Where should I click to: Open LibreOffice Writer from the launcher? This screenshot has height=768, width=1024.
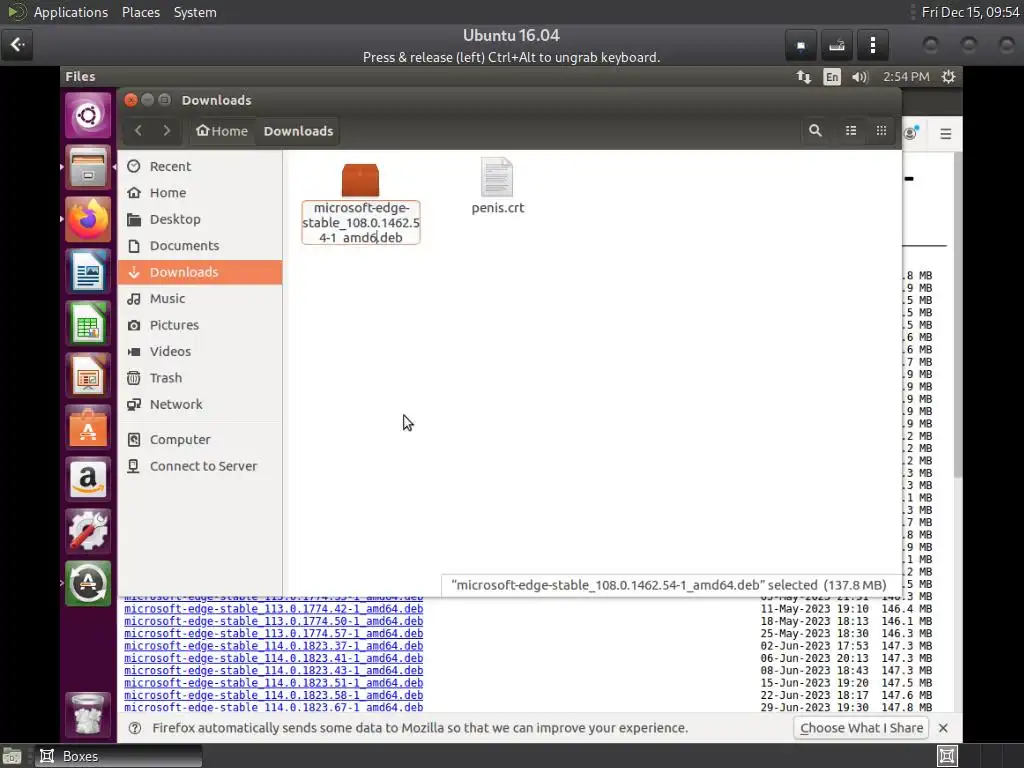click(x=88, y=271)
